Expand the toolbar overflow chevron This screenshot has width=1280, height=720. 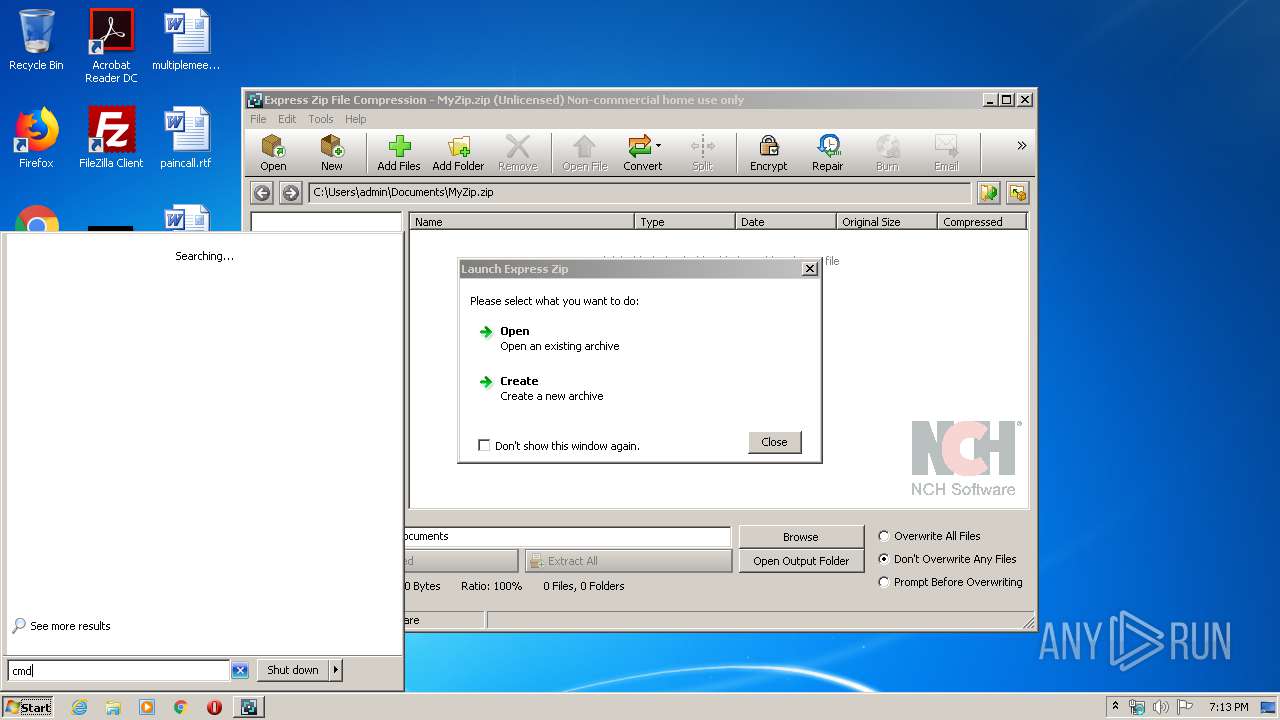1021,146
